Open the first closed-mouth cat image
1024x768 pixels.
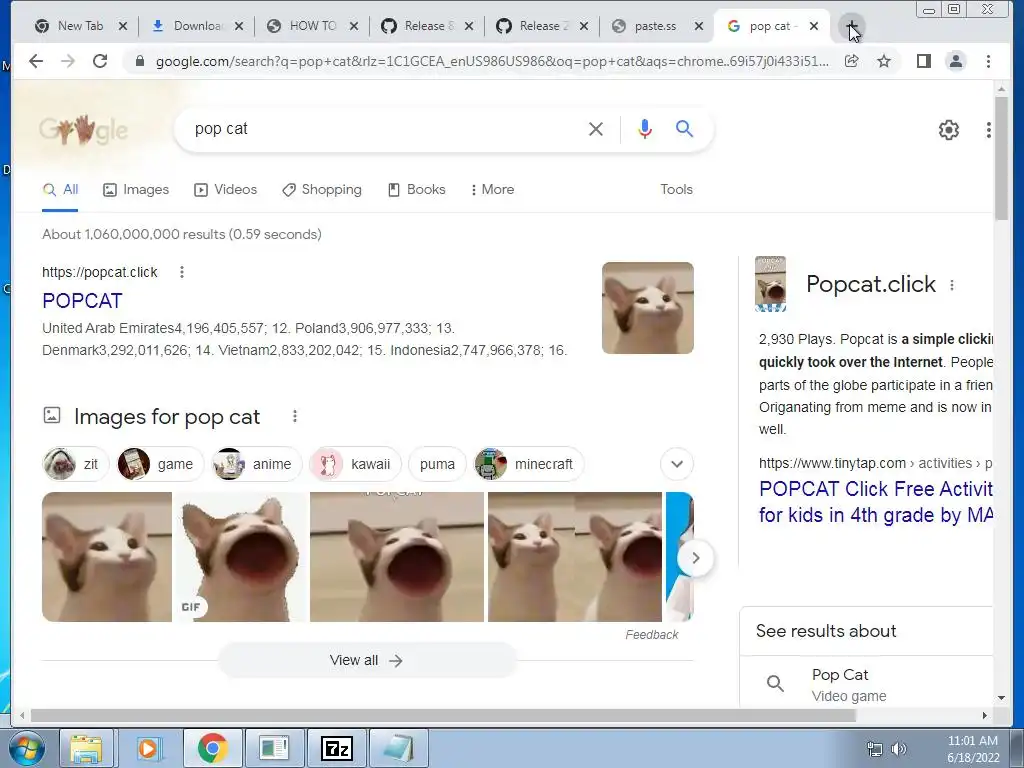pos(107,557)
